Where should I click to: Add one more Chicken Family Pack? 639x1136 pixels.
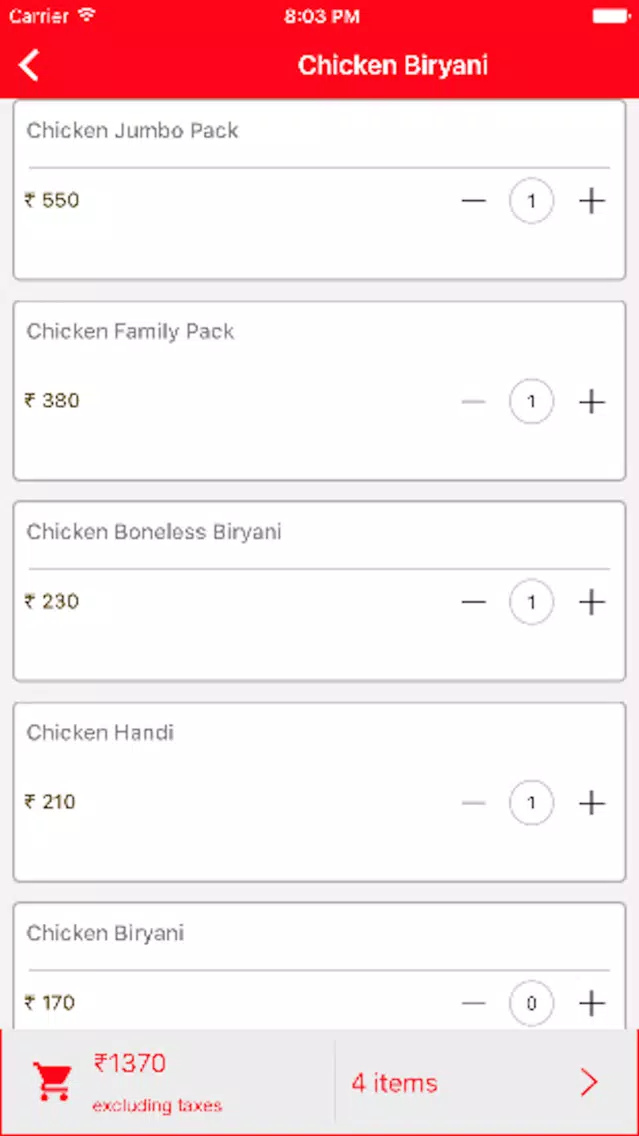pos(592,401)
